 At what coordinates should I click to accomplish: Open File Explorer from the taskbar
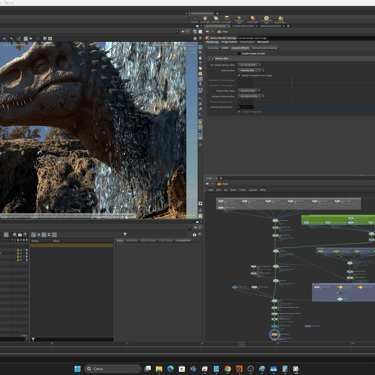pyautogui.click(x=159, y=369)
